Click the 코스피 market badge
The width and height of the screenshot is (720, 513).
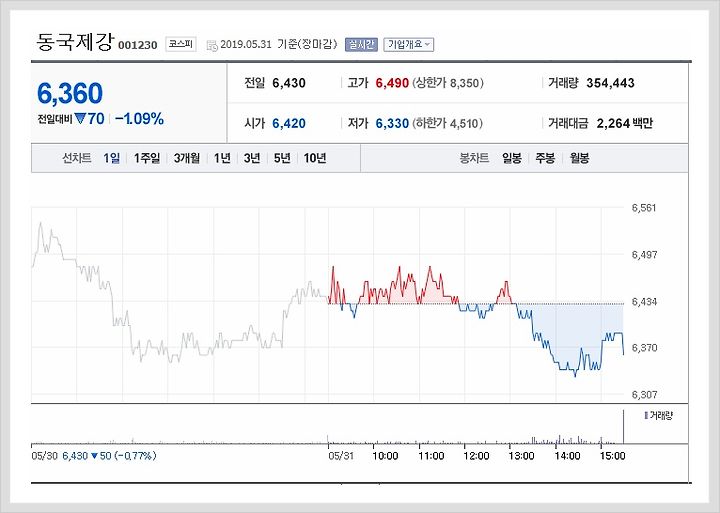click(181, 45)
